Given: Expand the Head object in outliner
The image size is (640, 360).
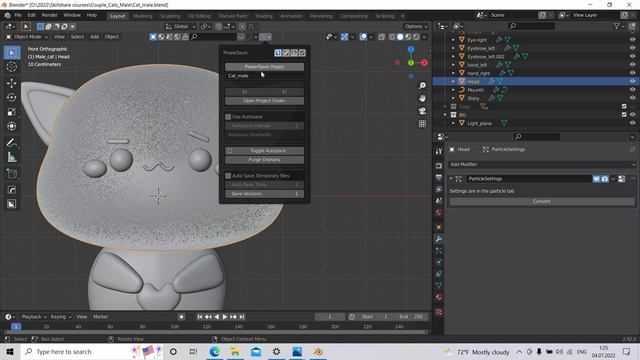Looking at the screenshot, I should (x=453, y=81).
